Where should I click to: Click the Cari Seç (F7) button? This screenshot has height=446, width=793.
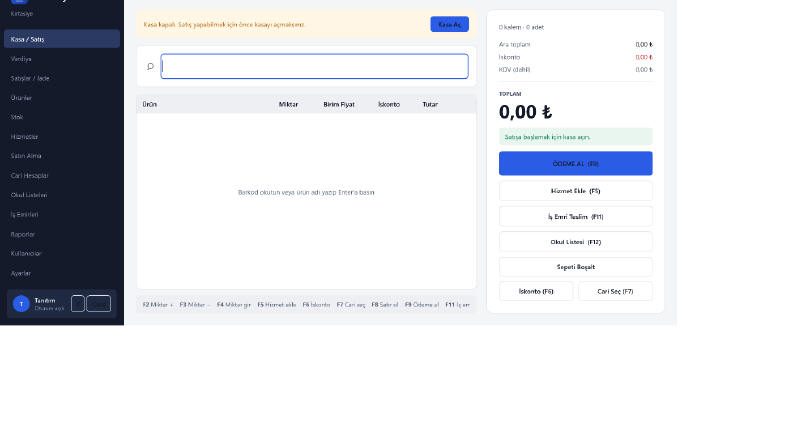tap(615, 291)
